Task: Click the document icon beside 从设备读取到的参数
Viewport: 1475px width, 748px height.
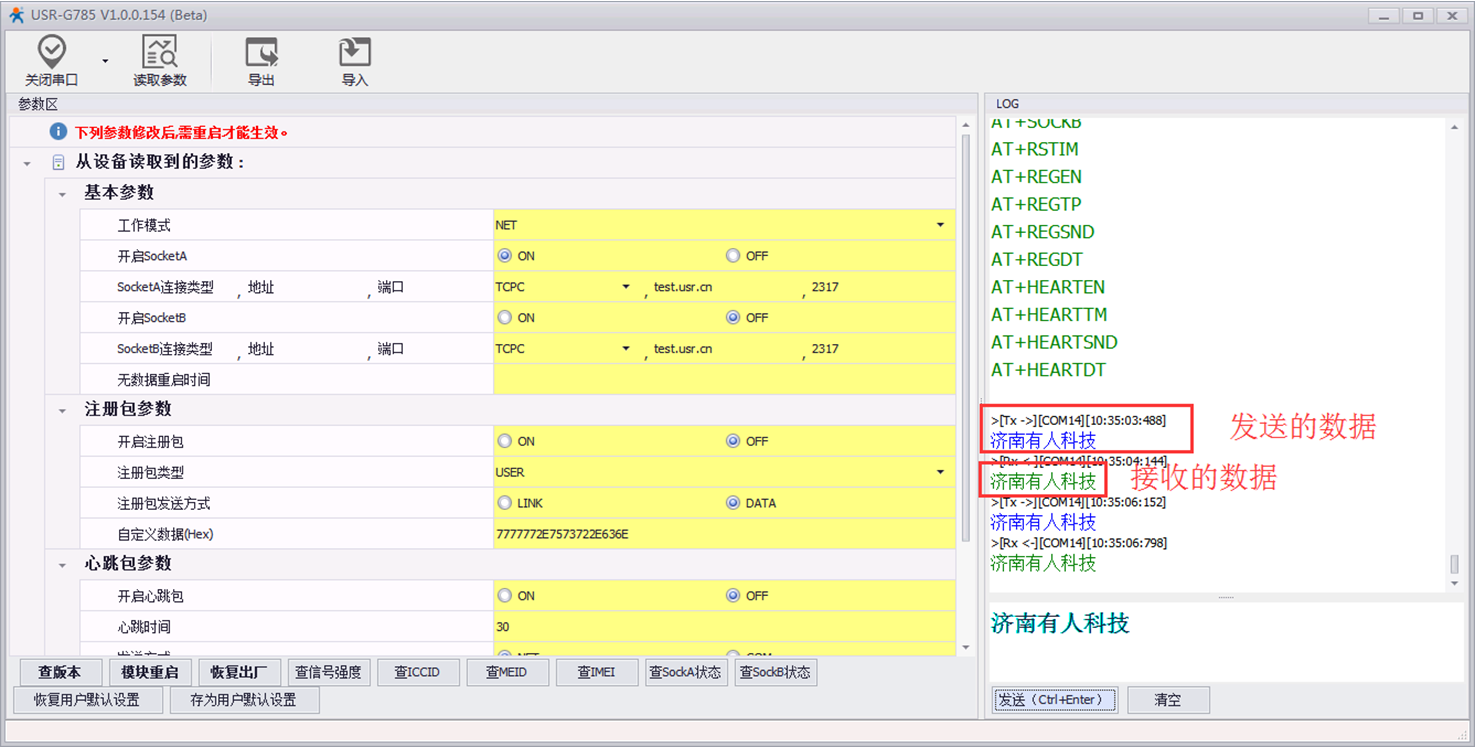Action: click(59, 162)
